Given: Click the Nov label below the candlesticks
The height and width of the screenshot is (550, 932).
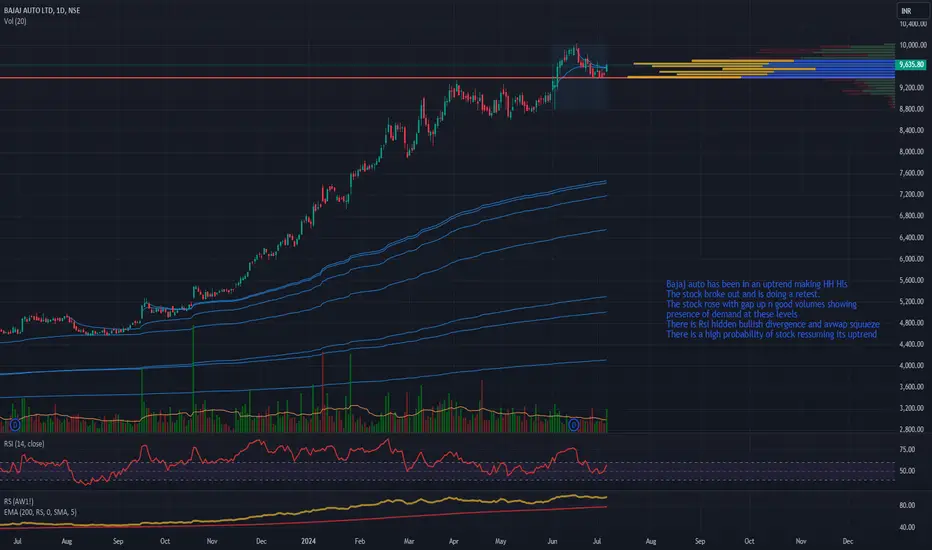Looking at the screenshot, I should coord(212,541).
